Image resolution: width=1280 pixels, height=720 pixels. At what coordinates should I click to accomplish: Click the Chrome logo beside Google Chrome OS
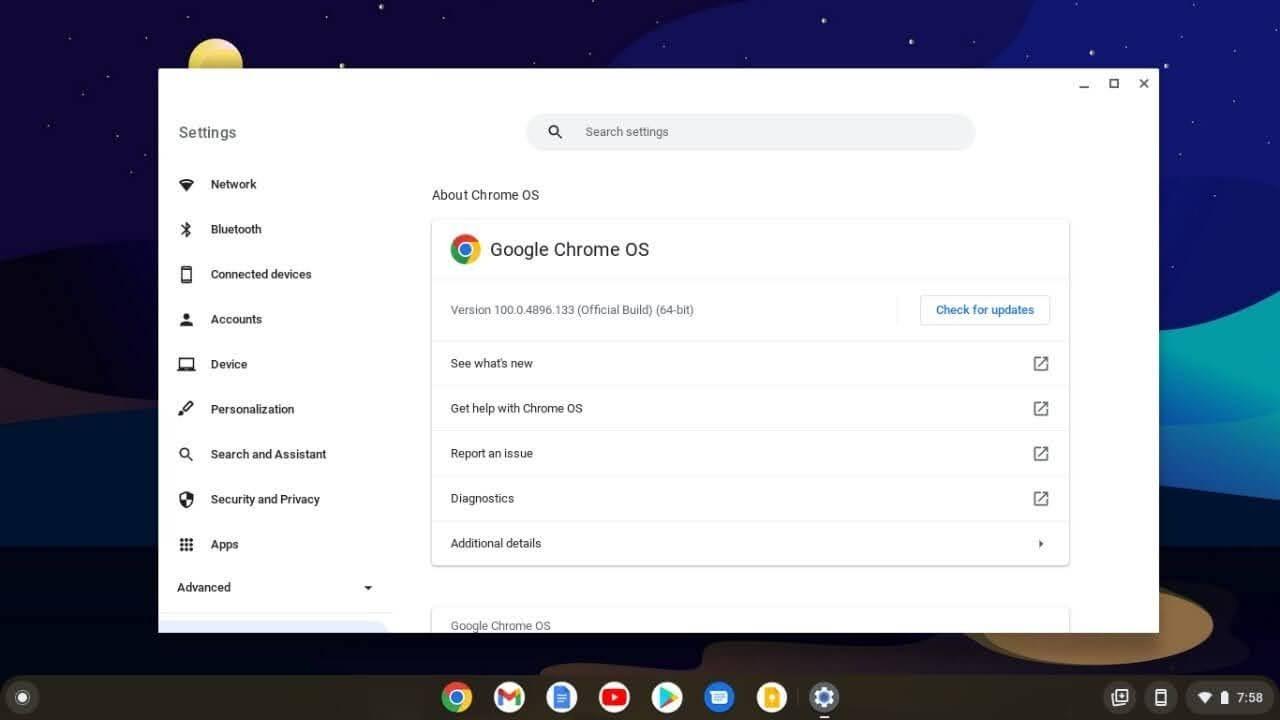[x=465, y=249]
